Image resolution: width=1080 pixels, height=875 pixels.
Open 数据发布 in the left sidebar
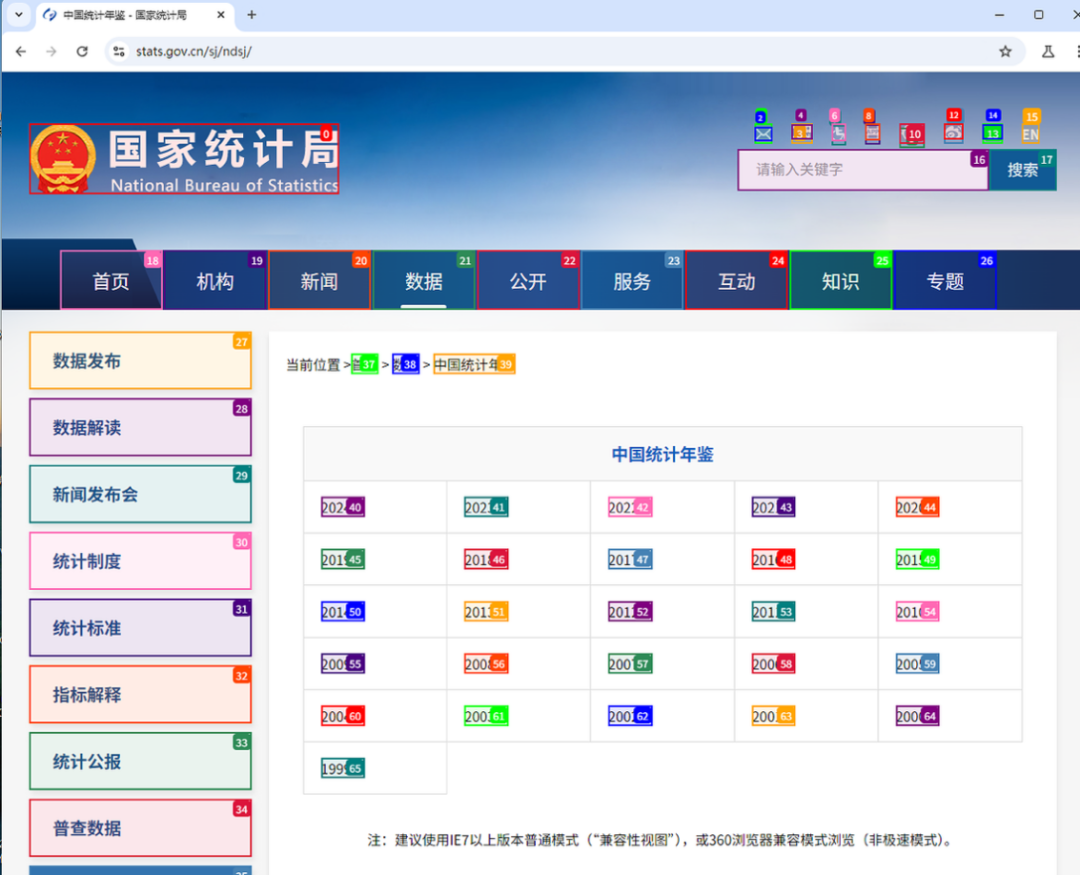[x=141, y=360]
